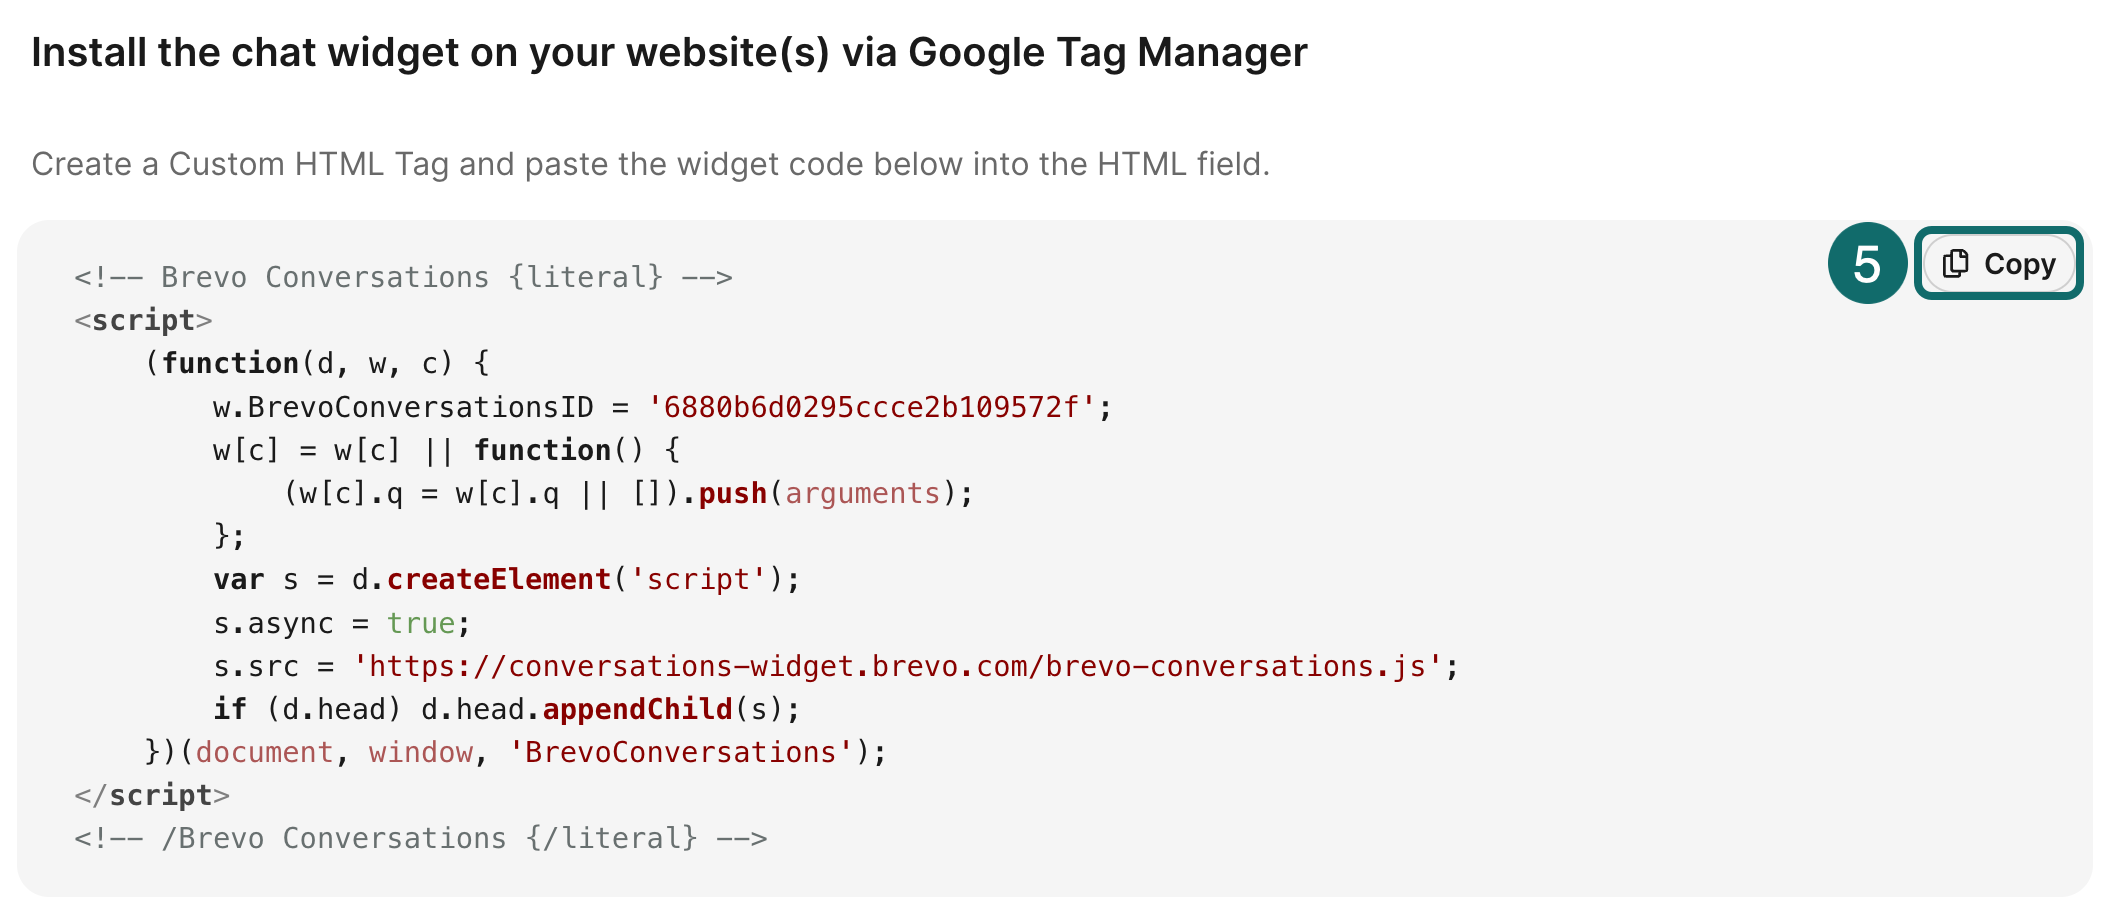Click the page heading about Google Tag Manager
This screenshot has height=924, width=2104.
[668, 52]
